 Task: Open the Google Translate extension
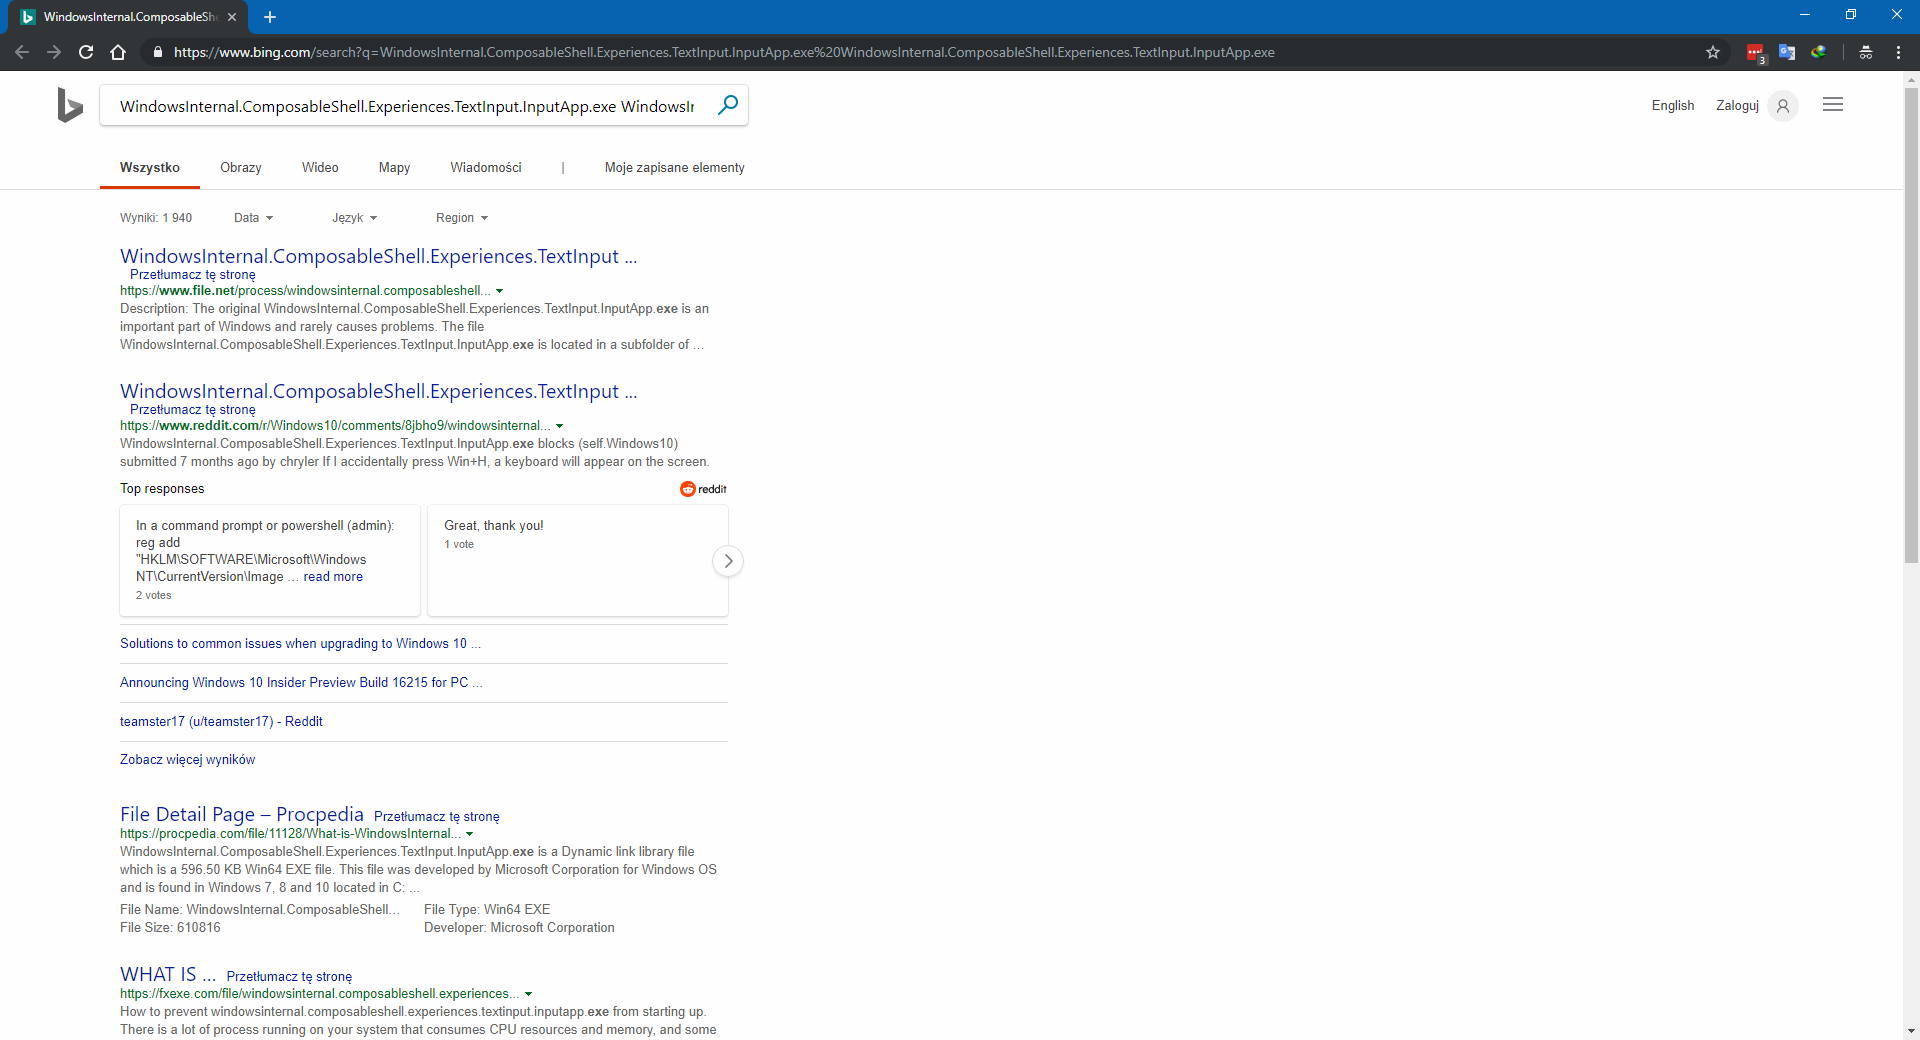click(x=1788, y=52)
